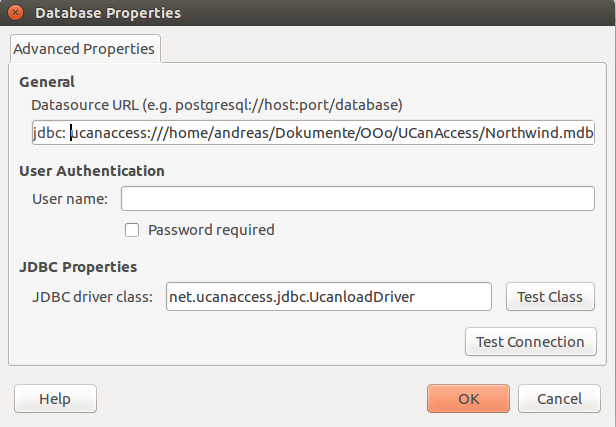
Task: Click the Datasource URL example hint text
Action: click(216, 104)
